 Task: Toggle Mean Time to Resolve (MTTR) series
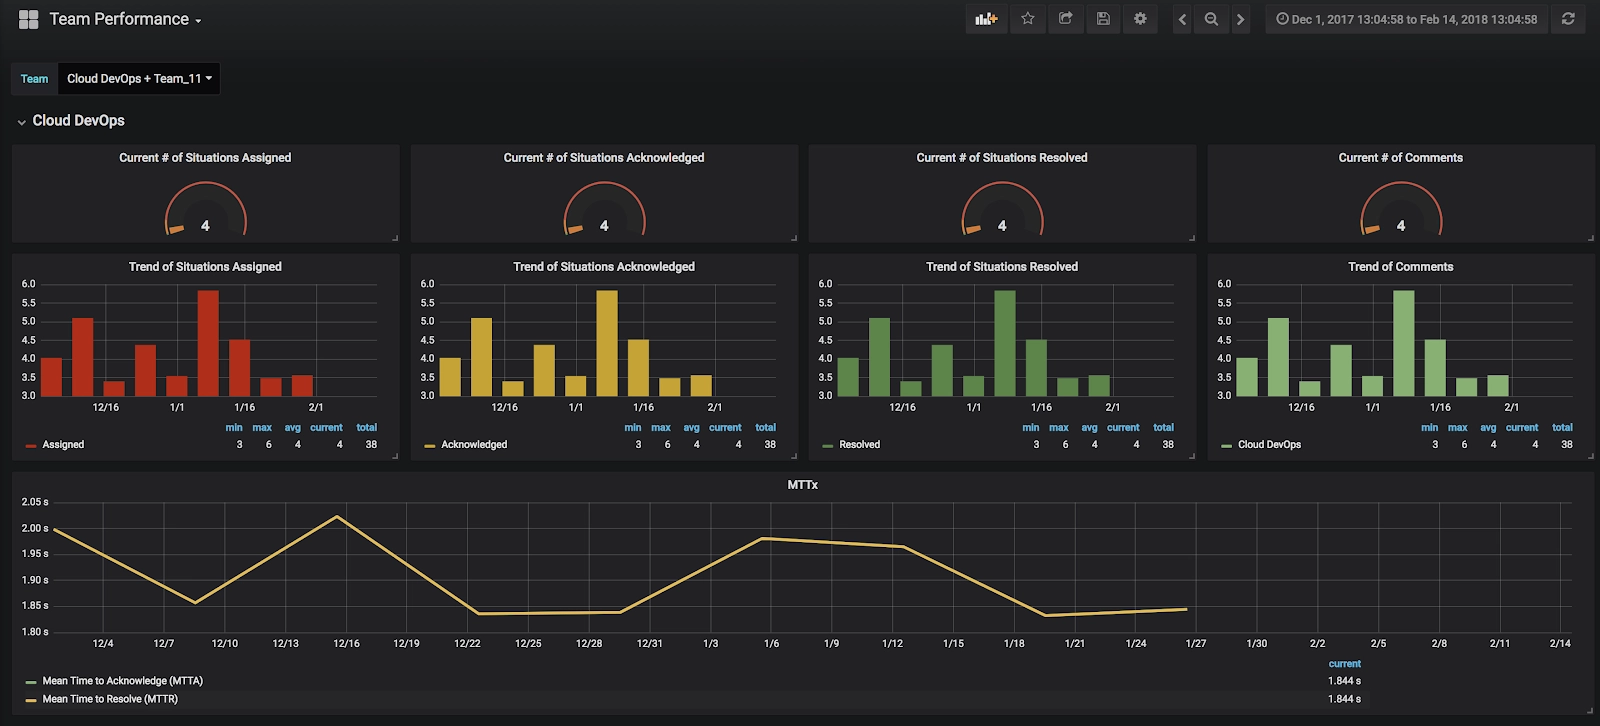coord(102,699)
